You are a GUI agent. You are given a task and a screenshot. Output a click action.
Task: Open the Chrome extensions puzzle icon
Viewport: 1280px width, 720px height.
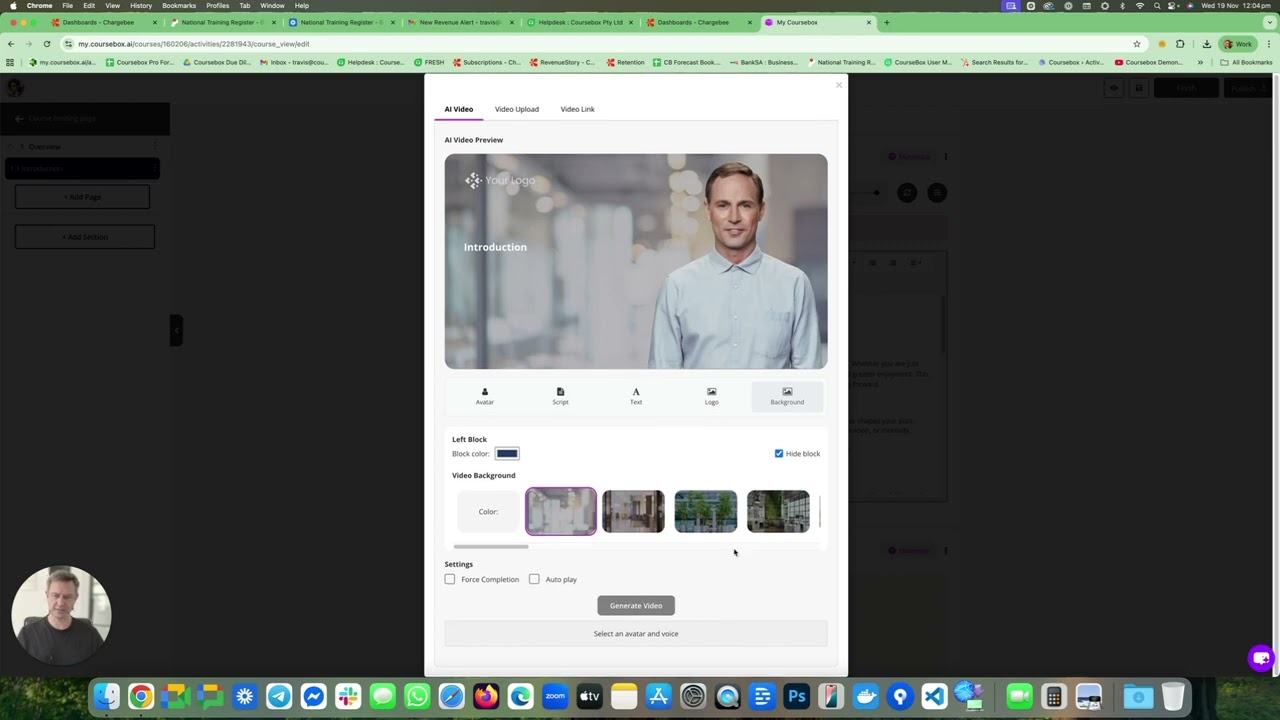click(x=1180, y=44)
